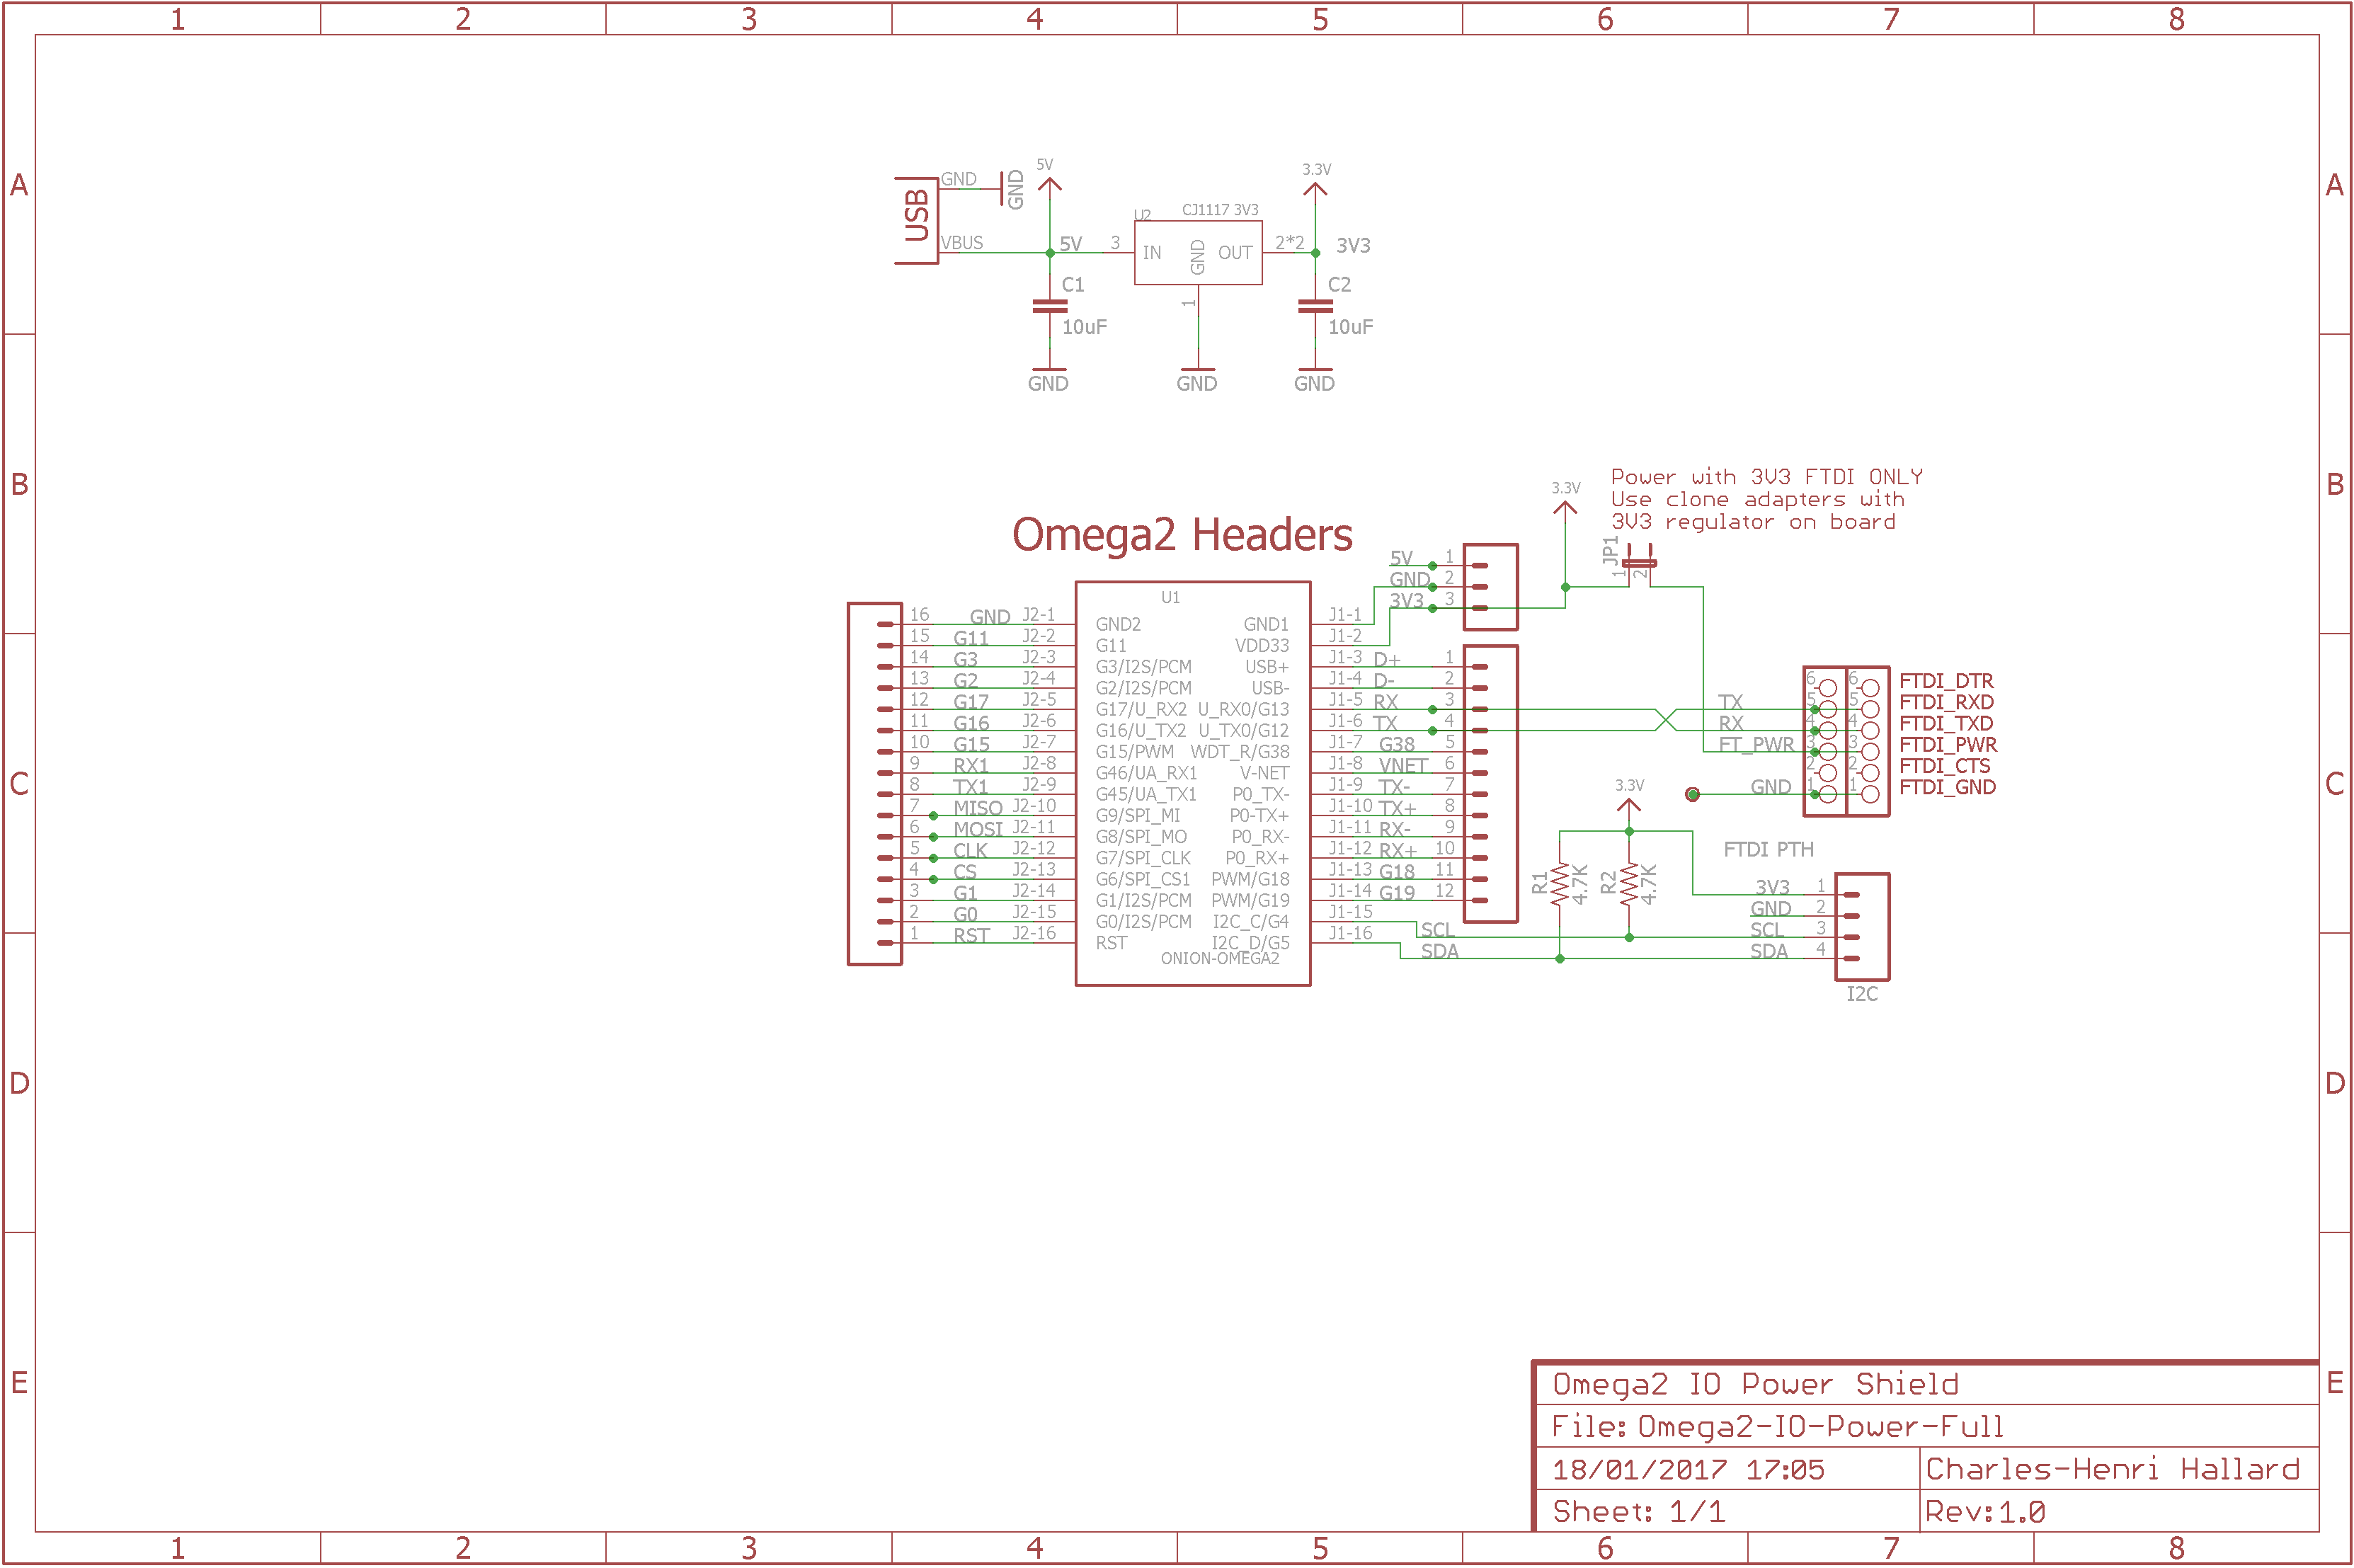Select resistor R2 4.7K

(x=1629, y=884)
